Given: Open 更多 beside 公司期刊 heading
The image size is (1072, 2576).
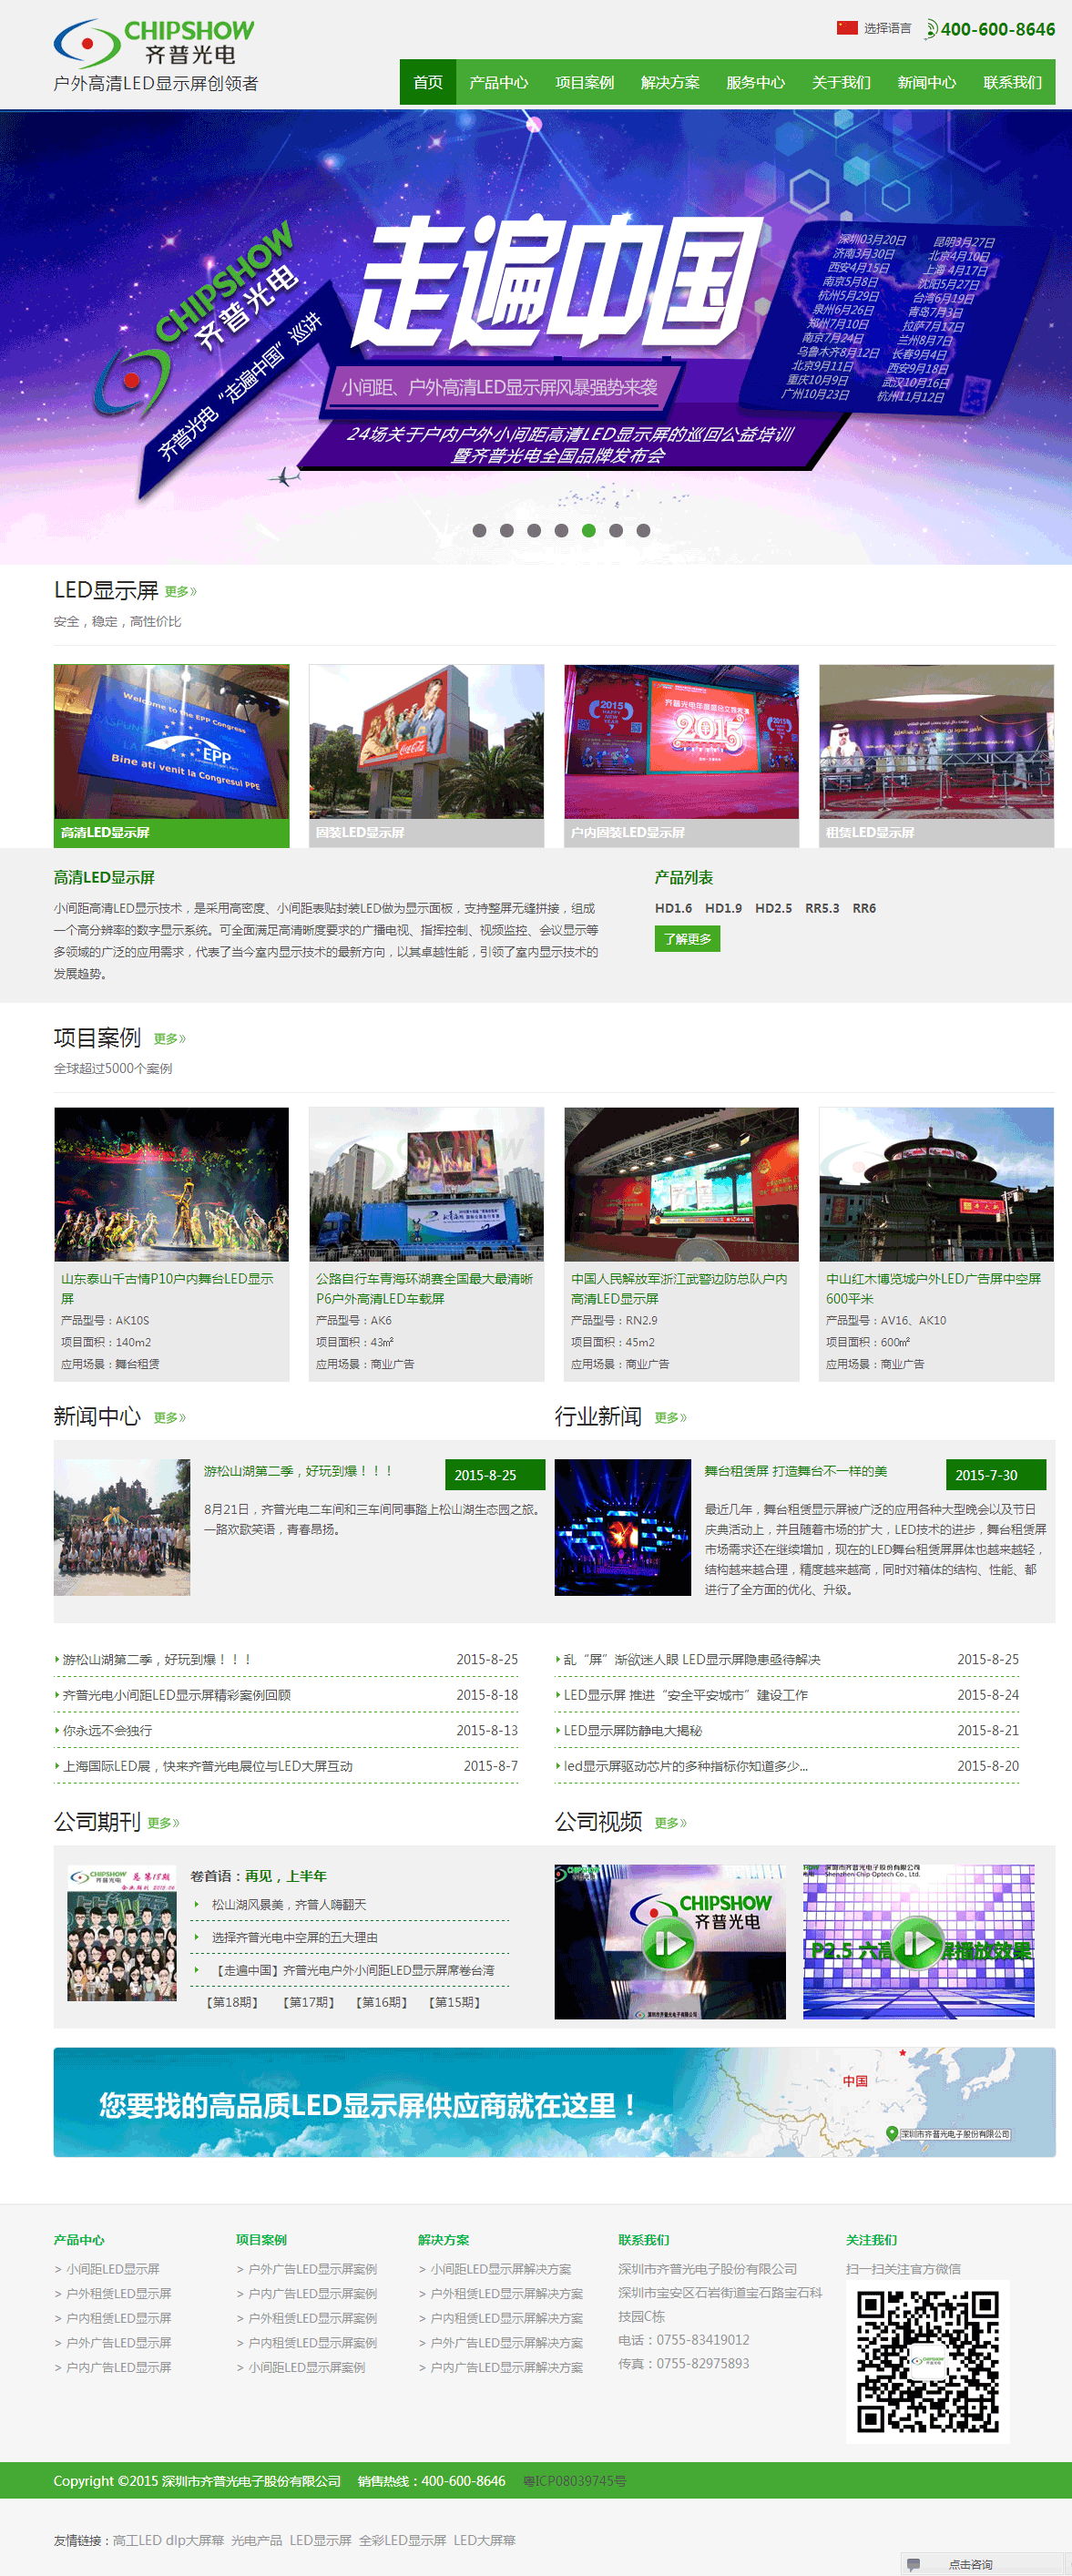Looking at the screenshot, I should tap(164, 1823).
